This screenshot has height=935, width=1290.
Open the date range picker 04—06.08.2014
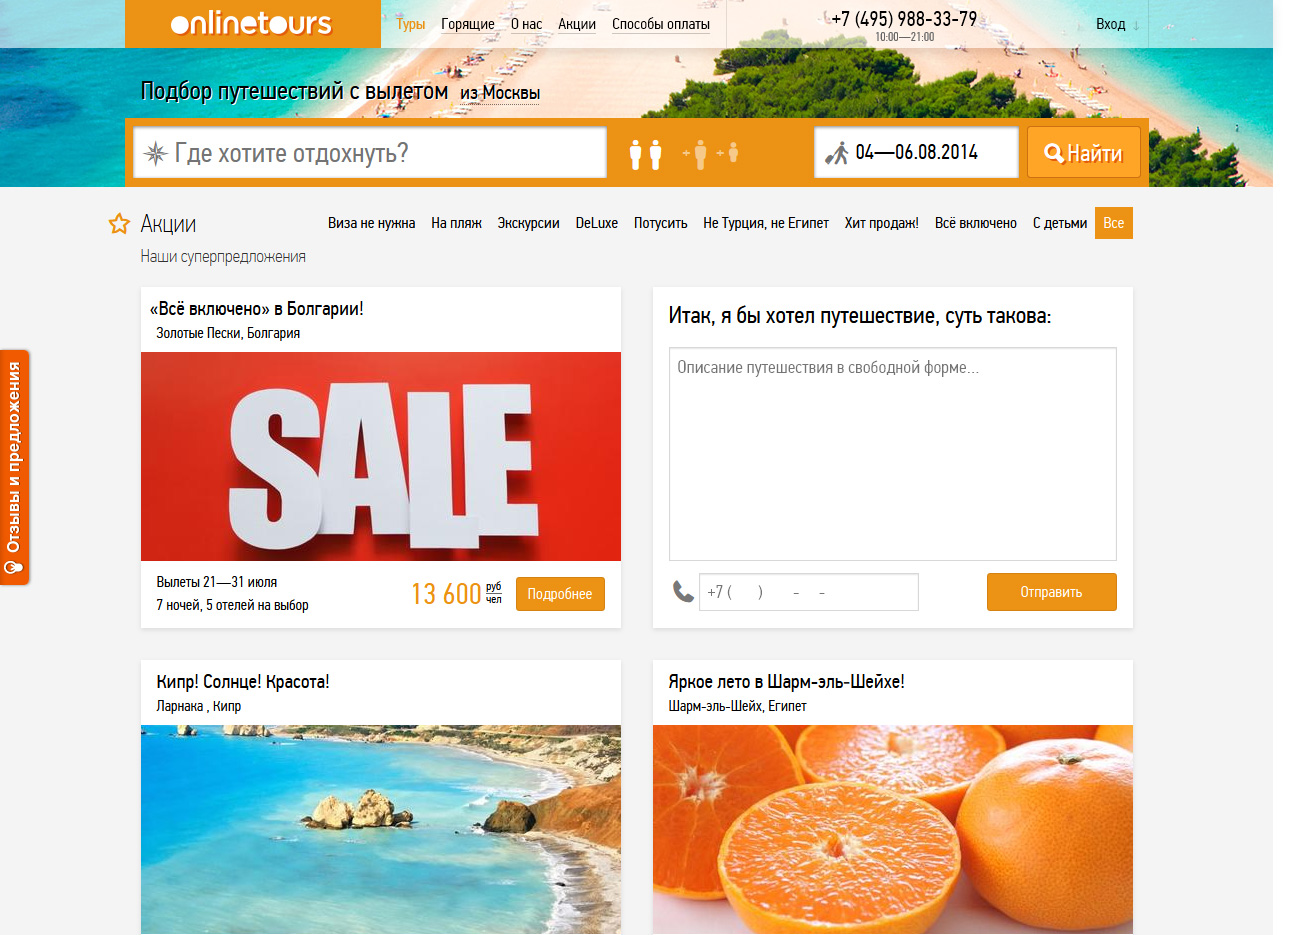916,153
